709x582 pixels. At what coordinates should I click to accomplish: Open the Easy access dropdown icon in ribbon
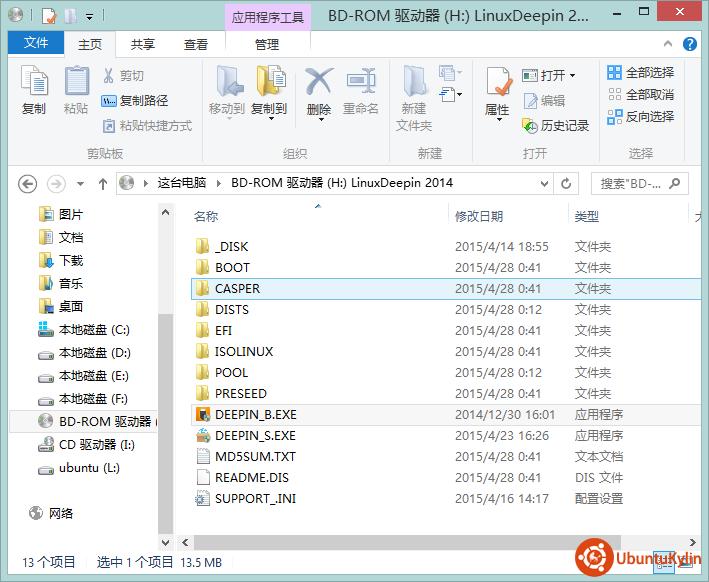click(x=450, y=94)
